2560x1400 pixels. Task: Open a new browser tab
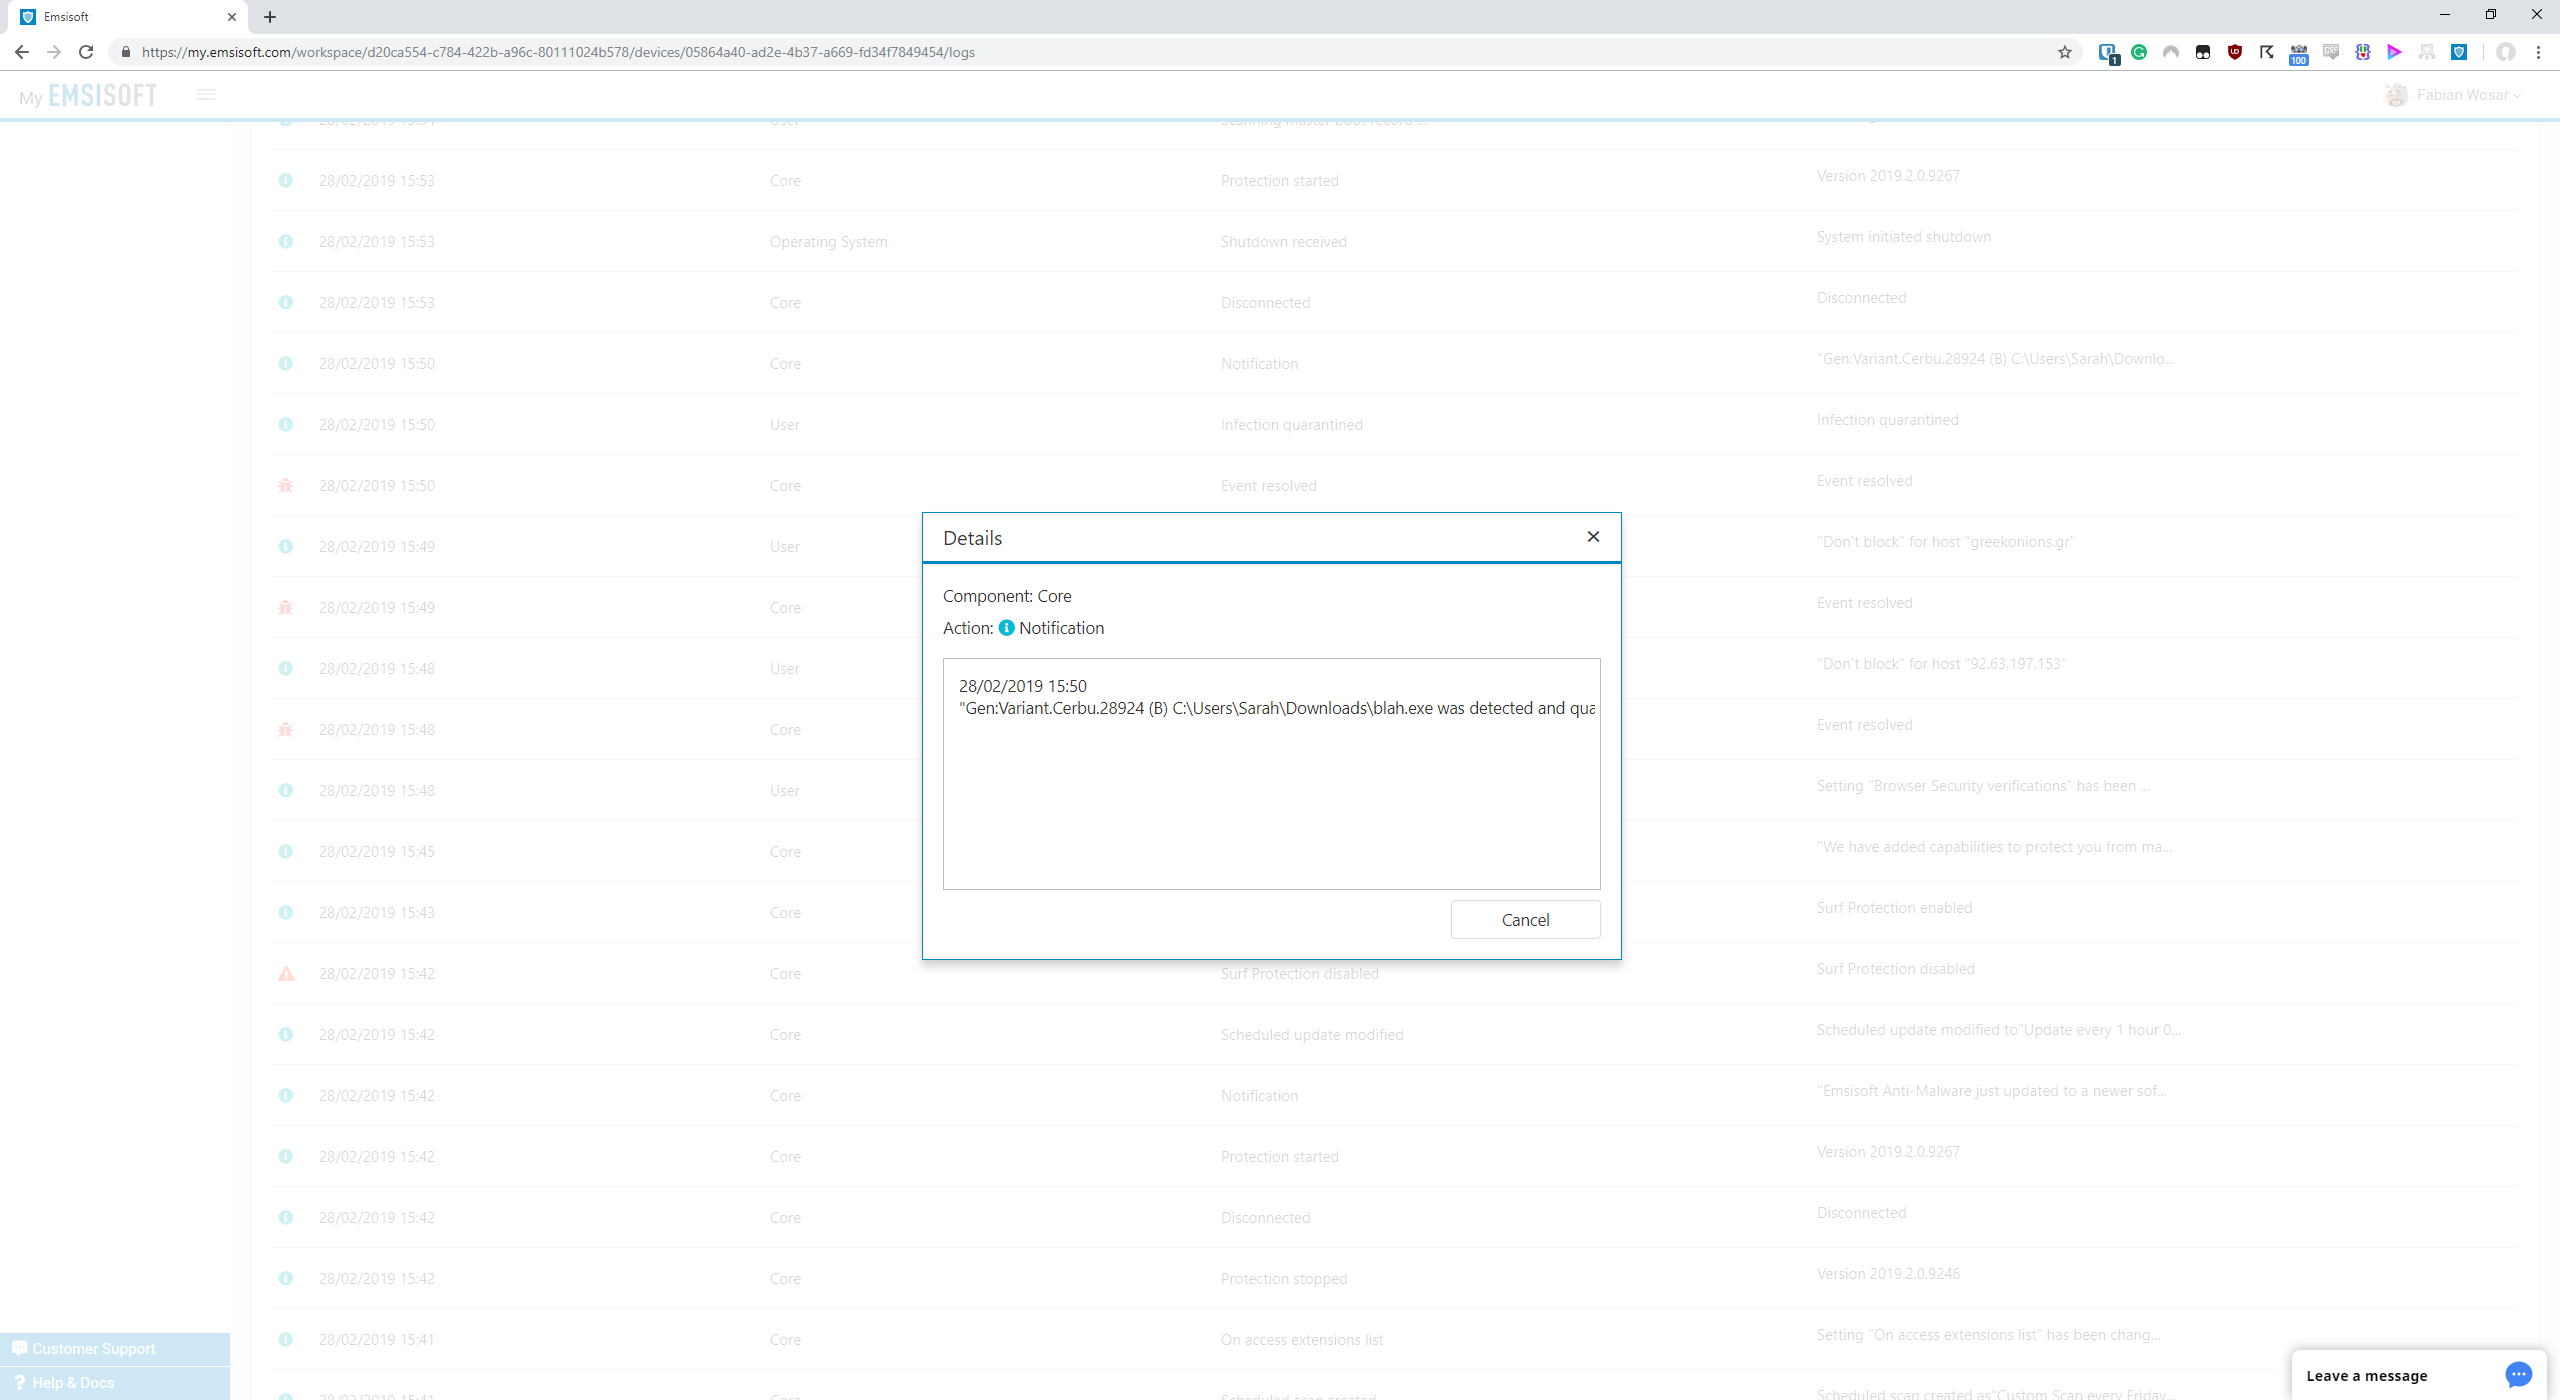270,17
